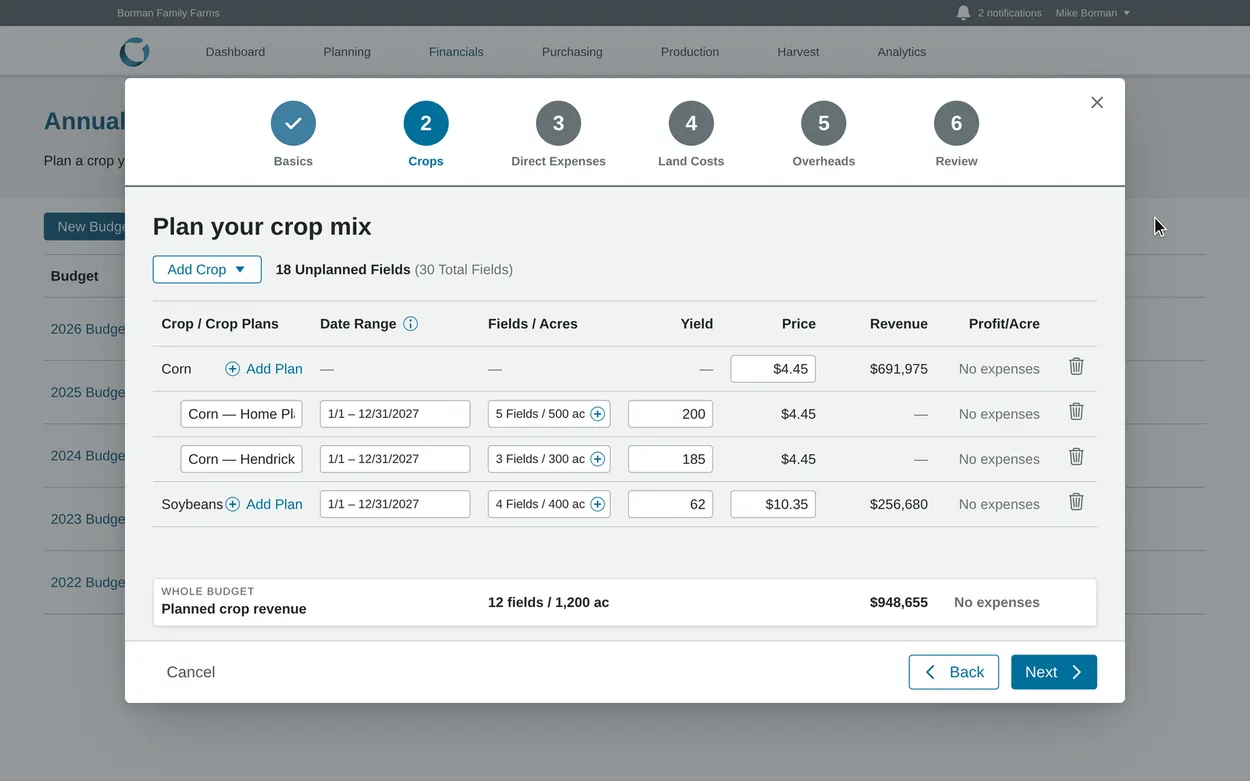Image resolution: width=1250 pixels, height=781 pixels.
Task: Click the app logo in the navigation bar
Action: pos(134,52)
